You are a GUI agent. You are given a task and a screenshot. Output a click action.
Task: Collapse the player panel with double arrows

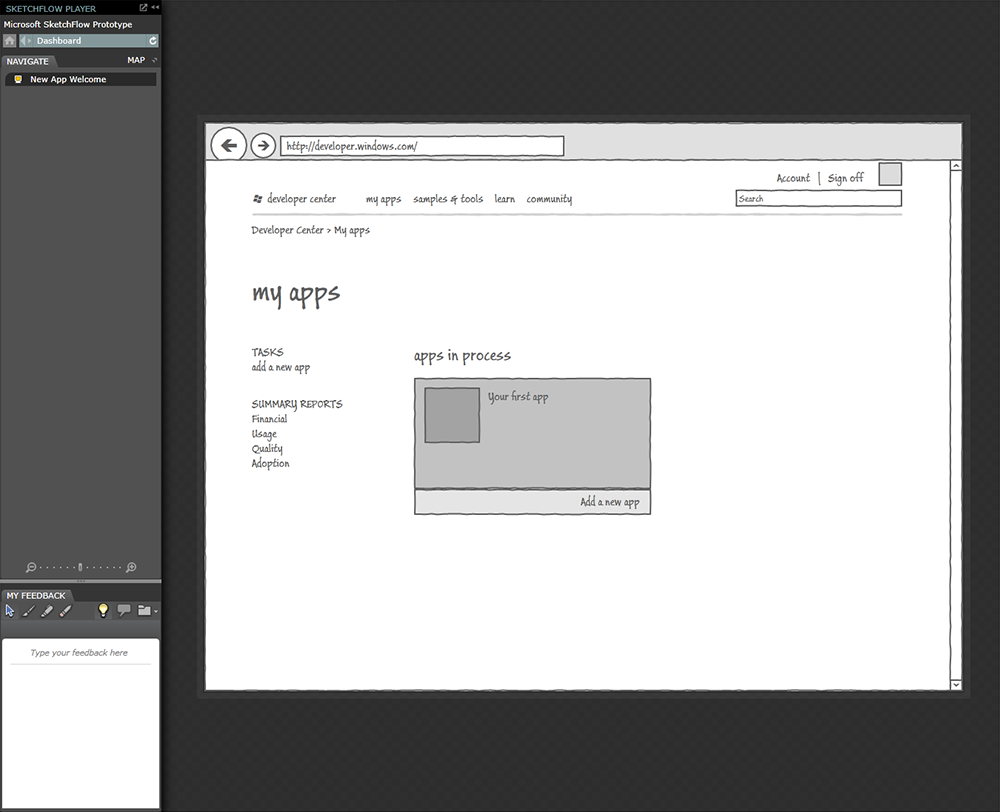coord(155,8)
